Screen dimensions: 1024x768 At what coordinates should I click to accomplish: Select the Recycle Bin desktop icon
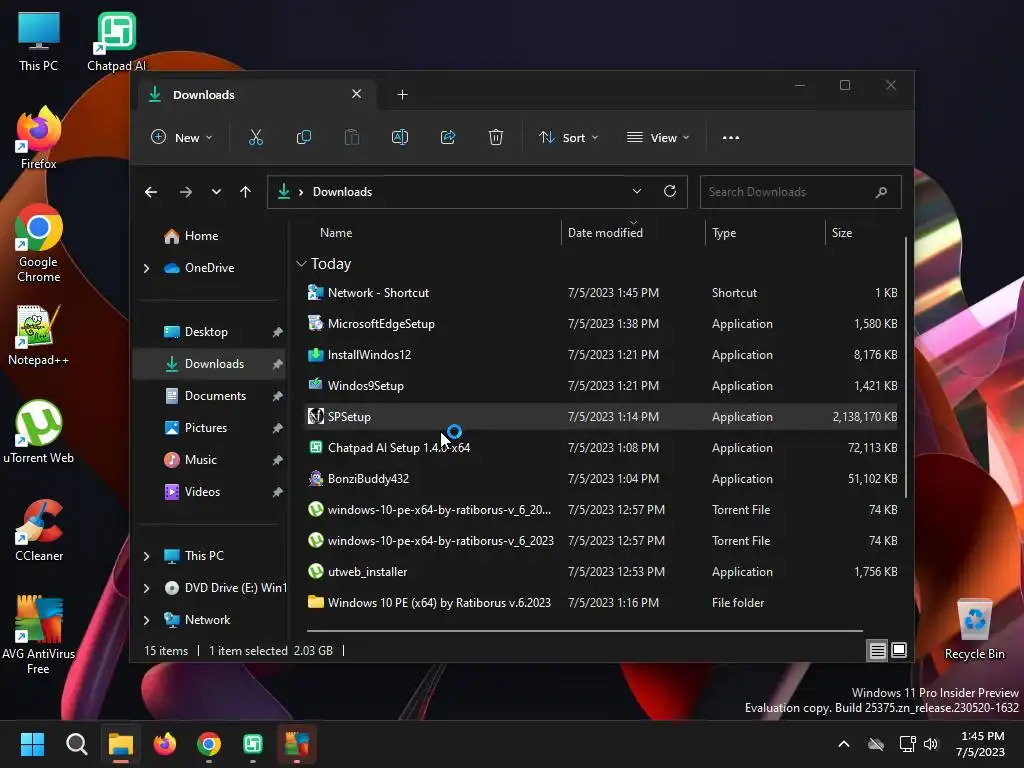point(974,630)
